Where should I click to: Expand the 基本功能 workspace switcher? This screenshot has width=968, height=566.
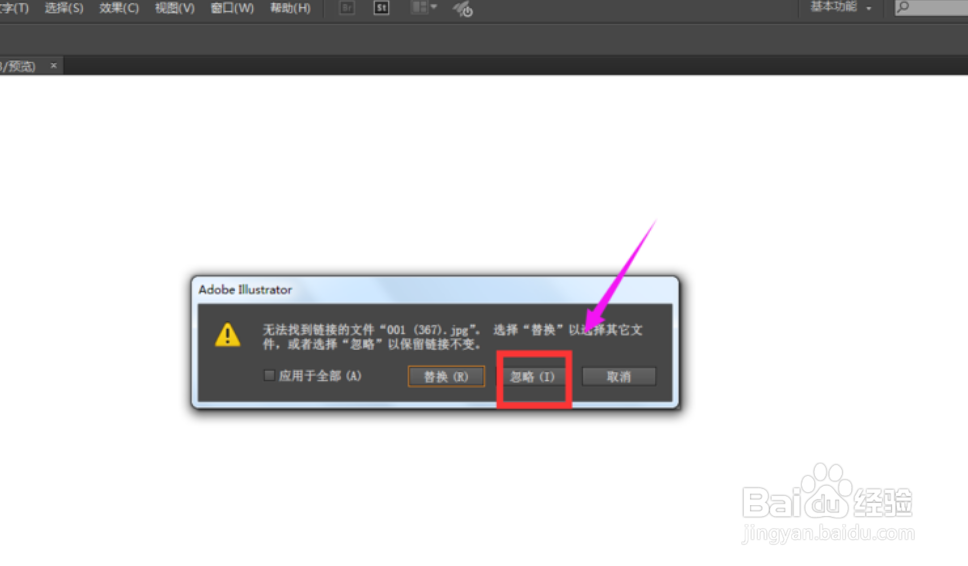pos(841,7)
